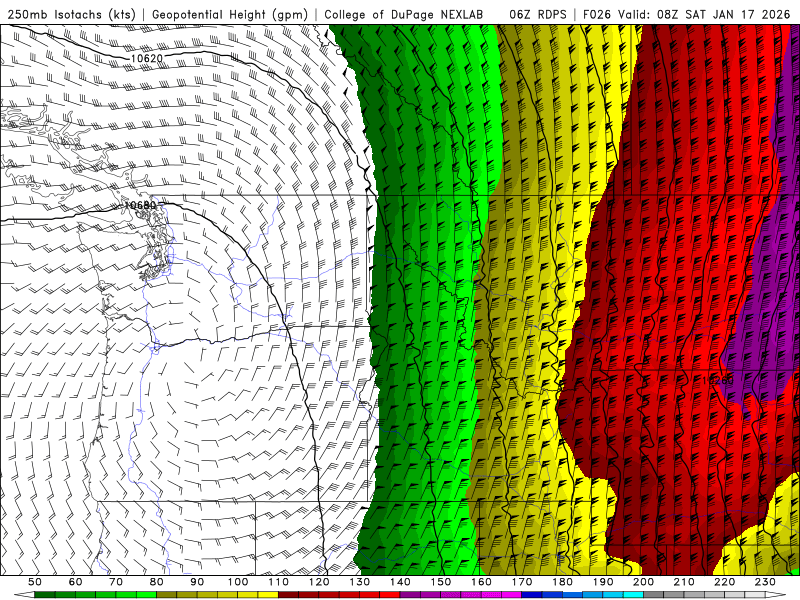Click the 10620 height contour label
800x600 pixels.
click(146, 58)
